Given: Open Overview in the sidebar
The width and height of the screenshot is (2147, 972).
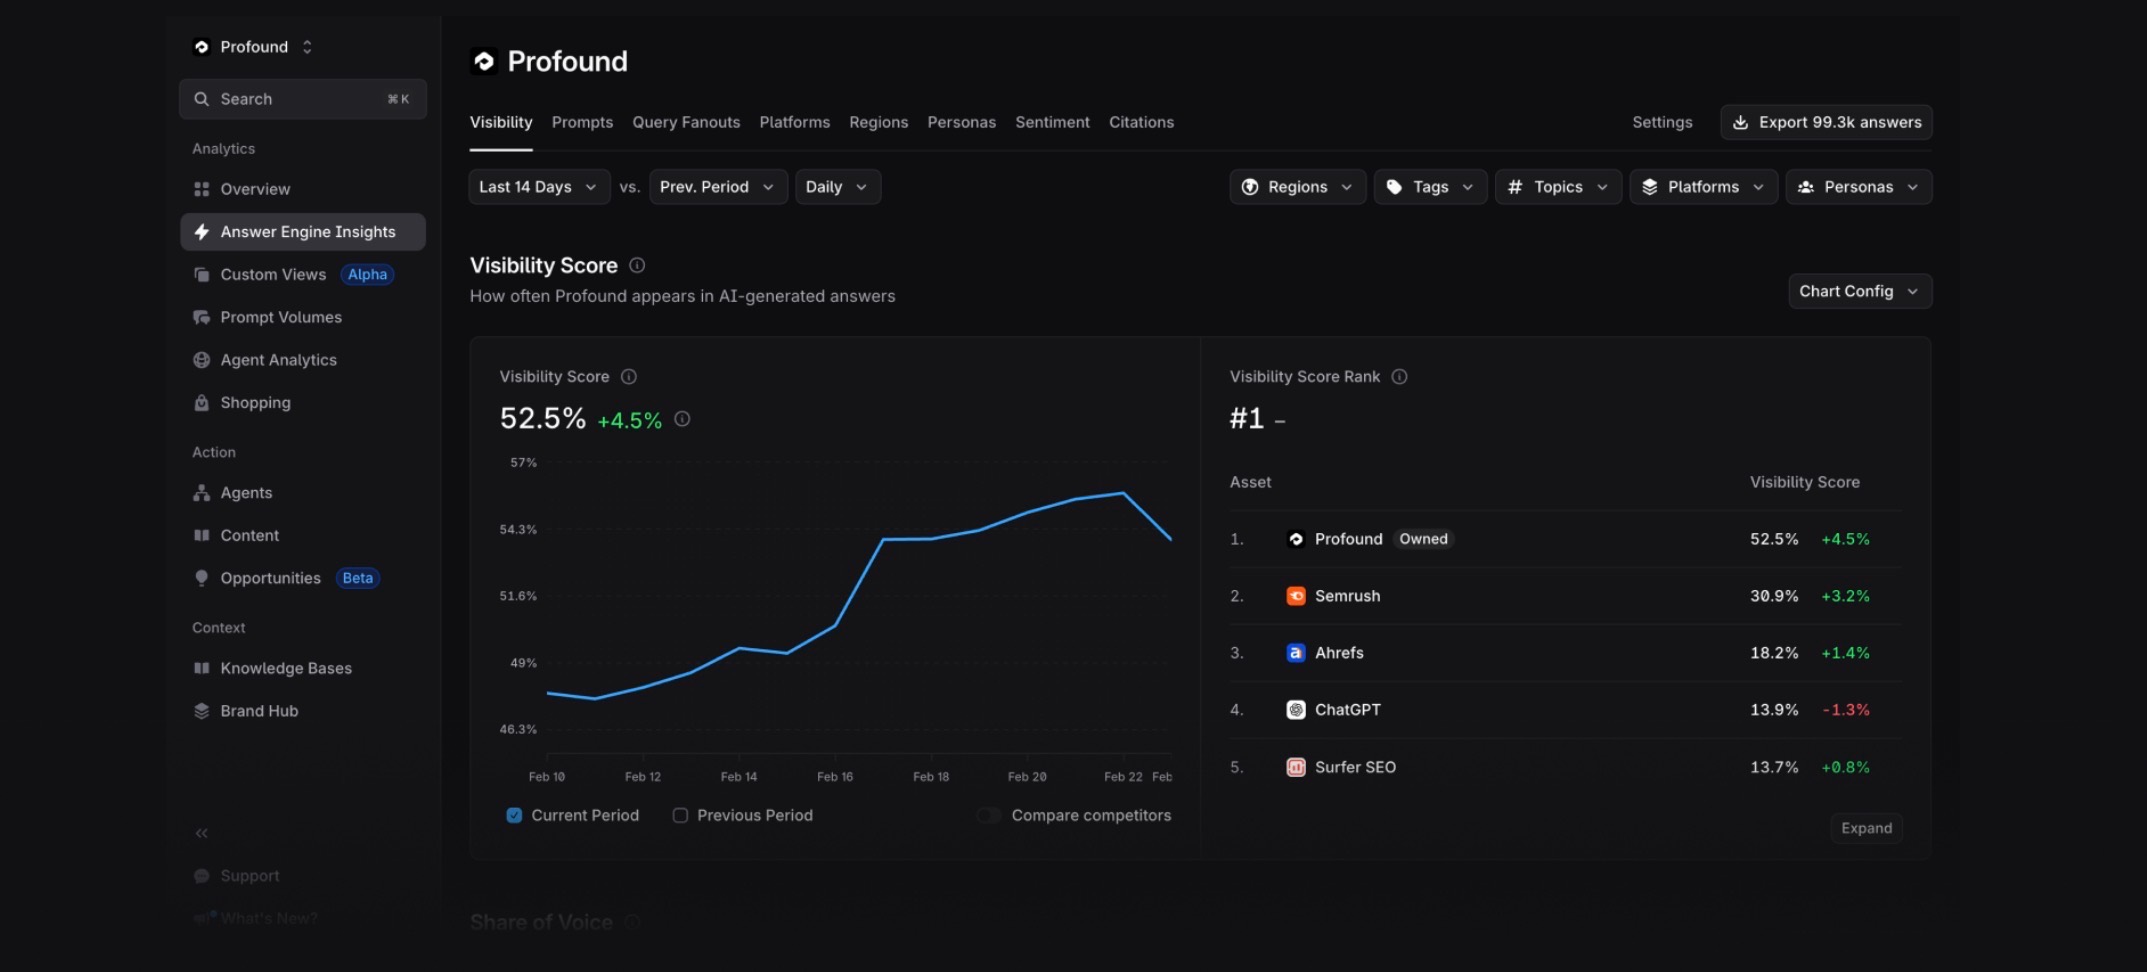Looking at the screenshot, I should point(302,189).
